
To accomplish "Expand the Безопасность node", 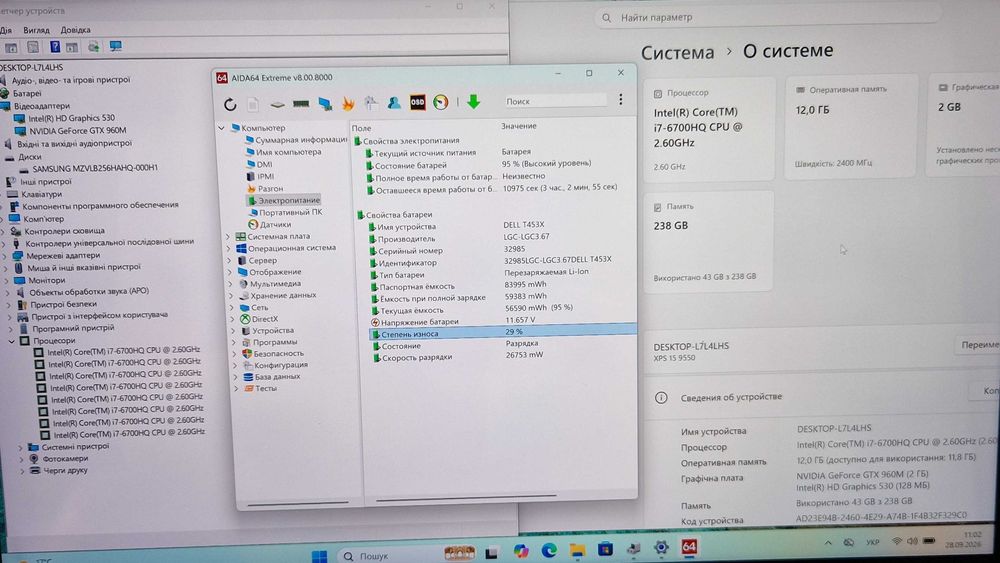I will (235, 354).
